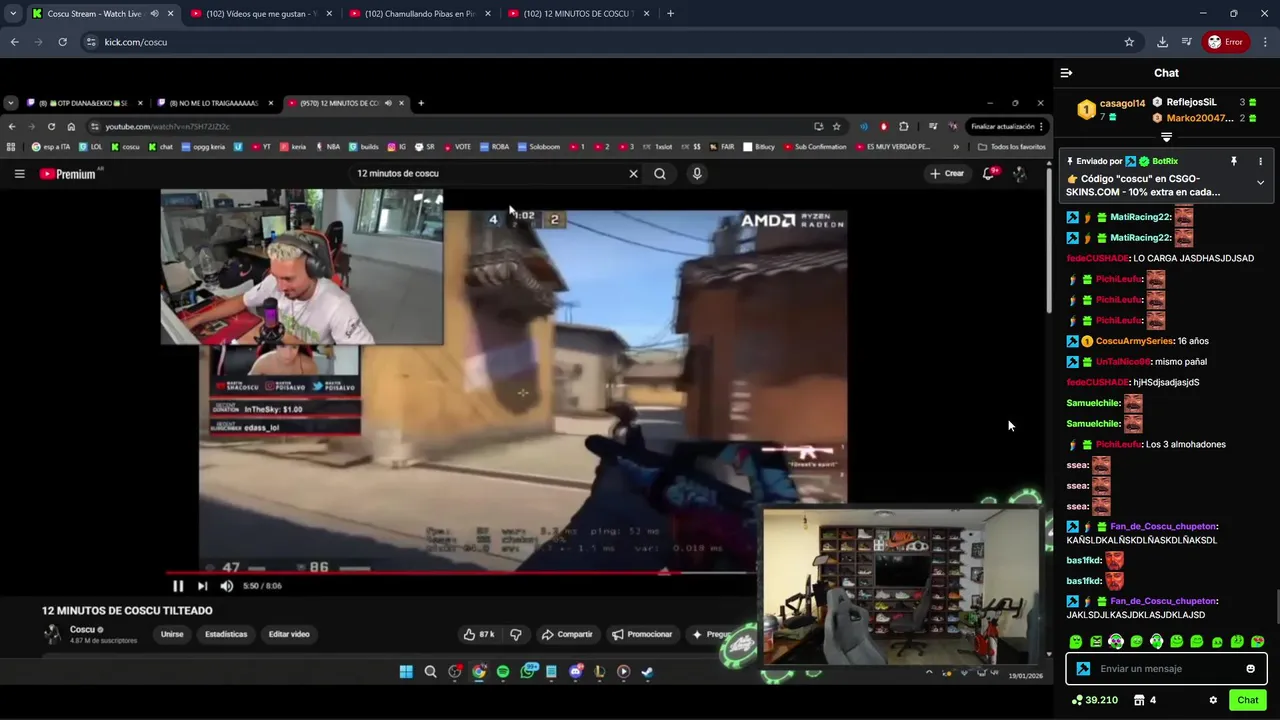Image resolution: width=1280 pixels, height=720 pixels.
Task: Open the browser three-dot menu
Action: 1266,42
